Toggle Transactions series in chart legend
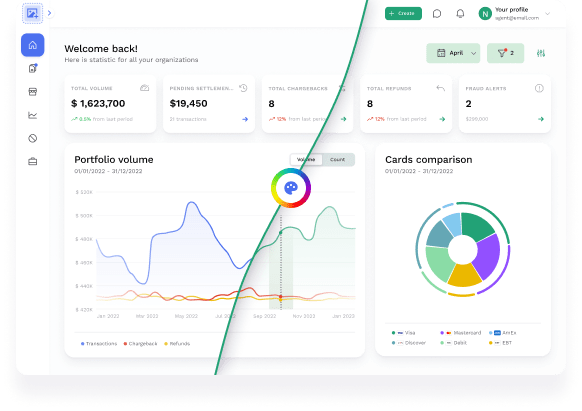This screenshot has width=582, height=411. 99,343
